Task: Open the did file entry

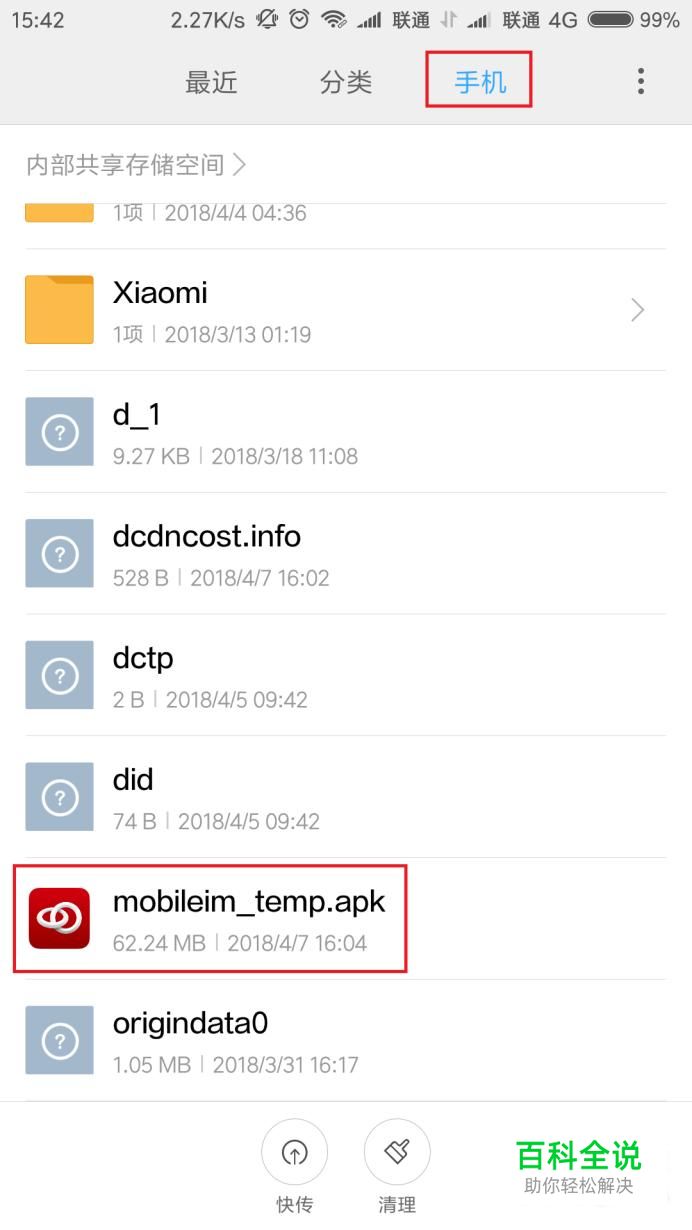Action: [346, 797]
